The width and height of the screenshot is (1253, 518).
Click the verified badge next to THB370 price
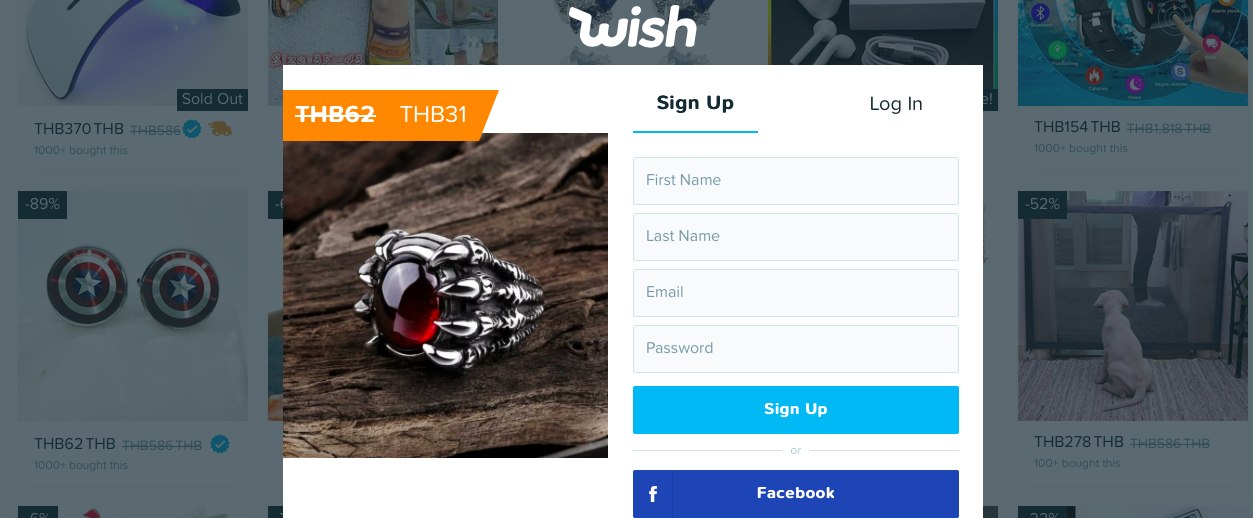point(193,128)
